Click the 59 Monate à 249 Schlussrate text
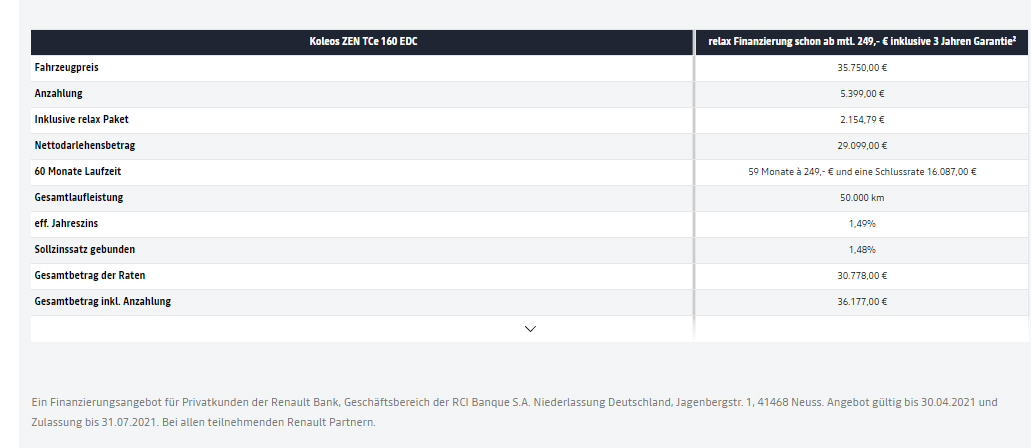The image size is (1031, 448). pos(862,172)
